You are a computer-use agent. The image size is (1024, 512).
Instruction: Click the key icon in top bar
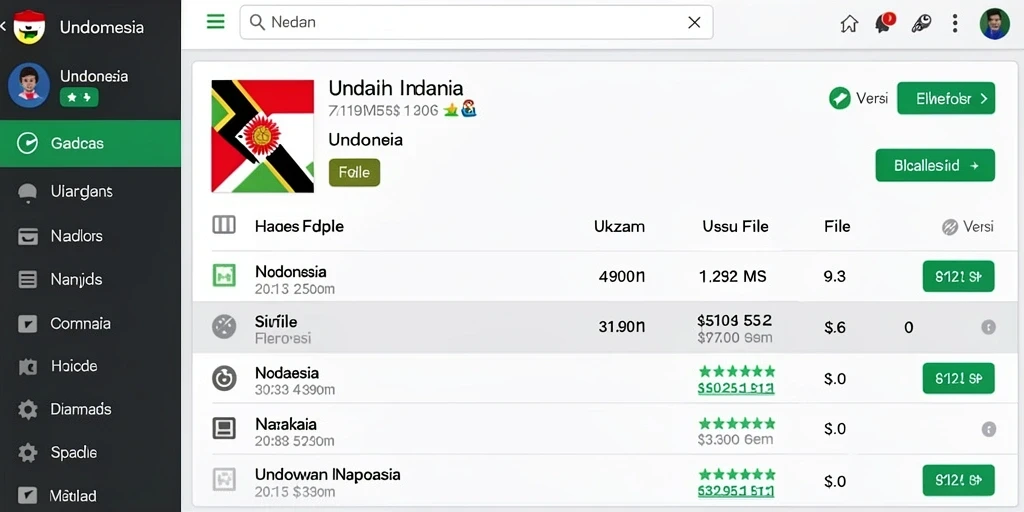coord(921,24)
